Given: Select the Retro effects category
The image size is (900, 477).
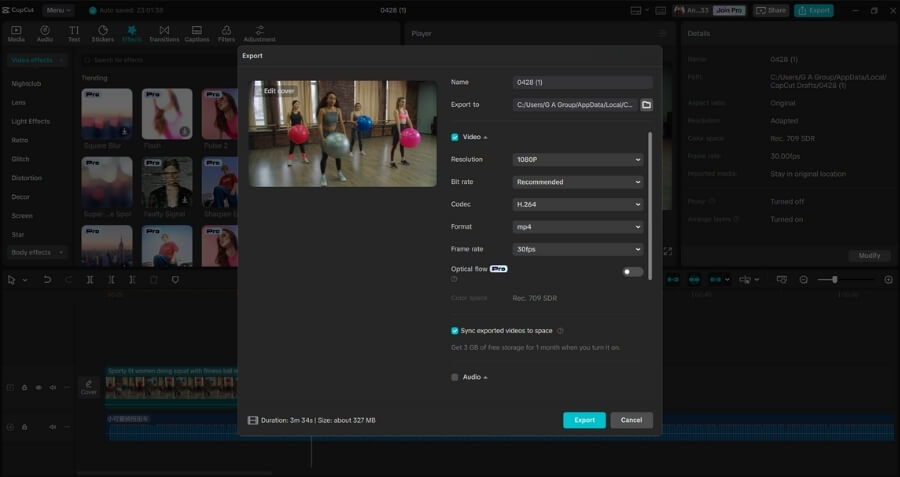Looking at the screenshot, I should point(20,140).
